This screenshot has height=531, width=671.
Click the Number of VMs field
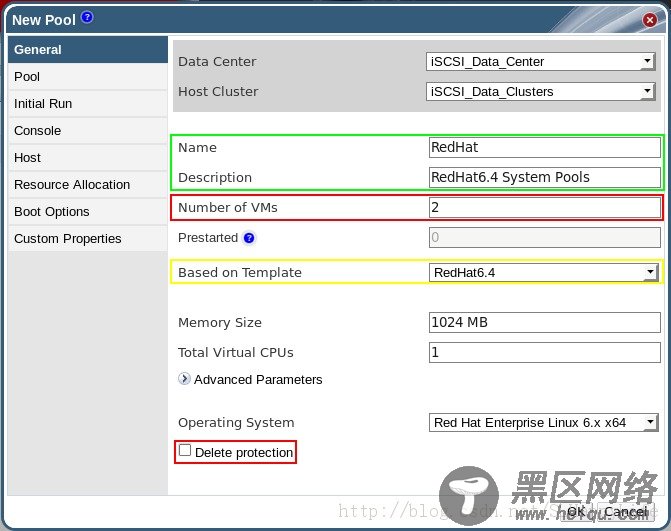[x=545, y=208]
